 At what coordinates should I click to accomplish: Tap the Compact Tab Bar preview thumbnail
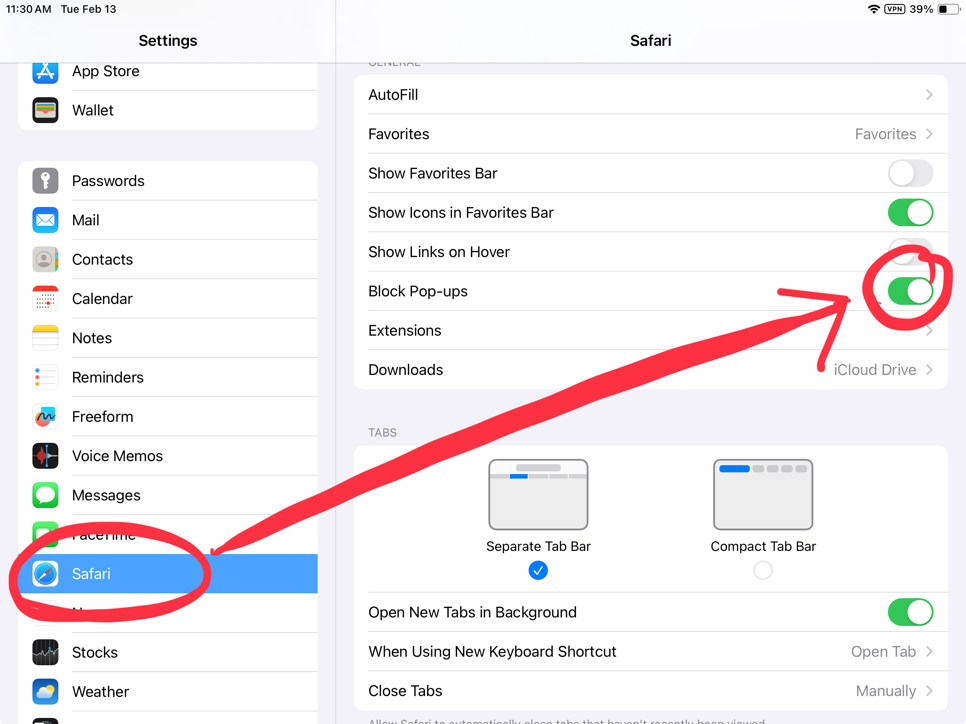[x=763, y=494]
